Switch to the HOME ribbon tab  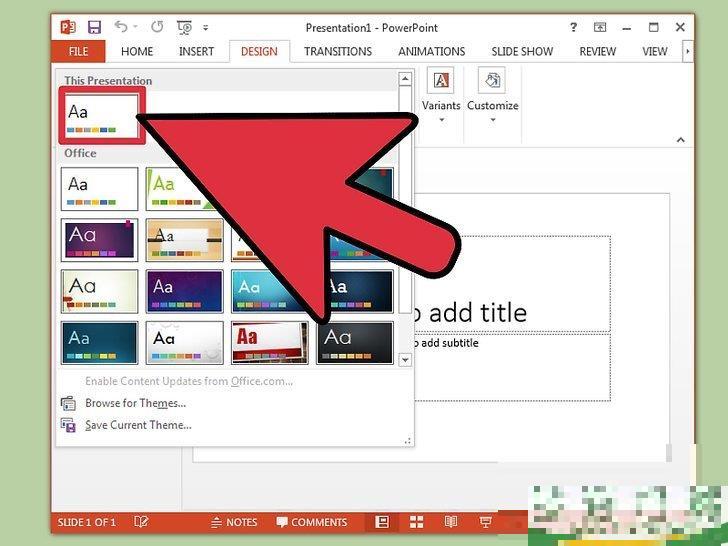pyautogui.click(x=137, y=51)
